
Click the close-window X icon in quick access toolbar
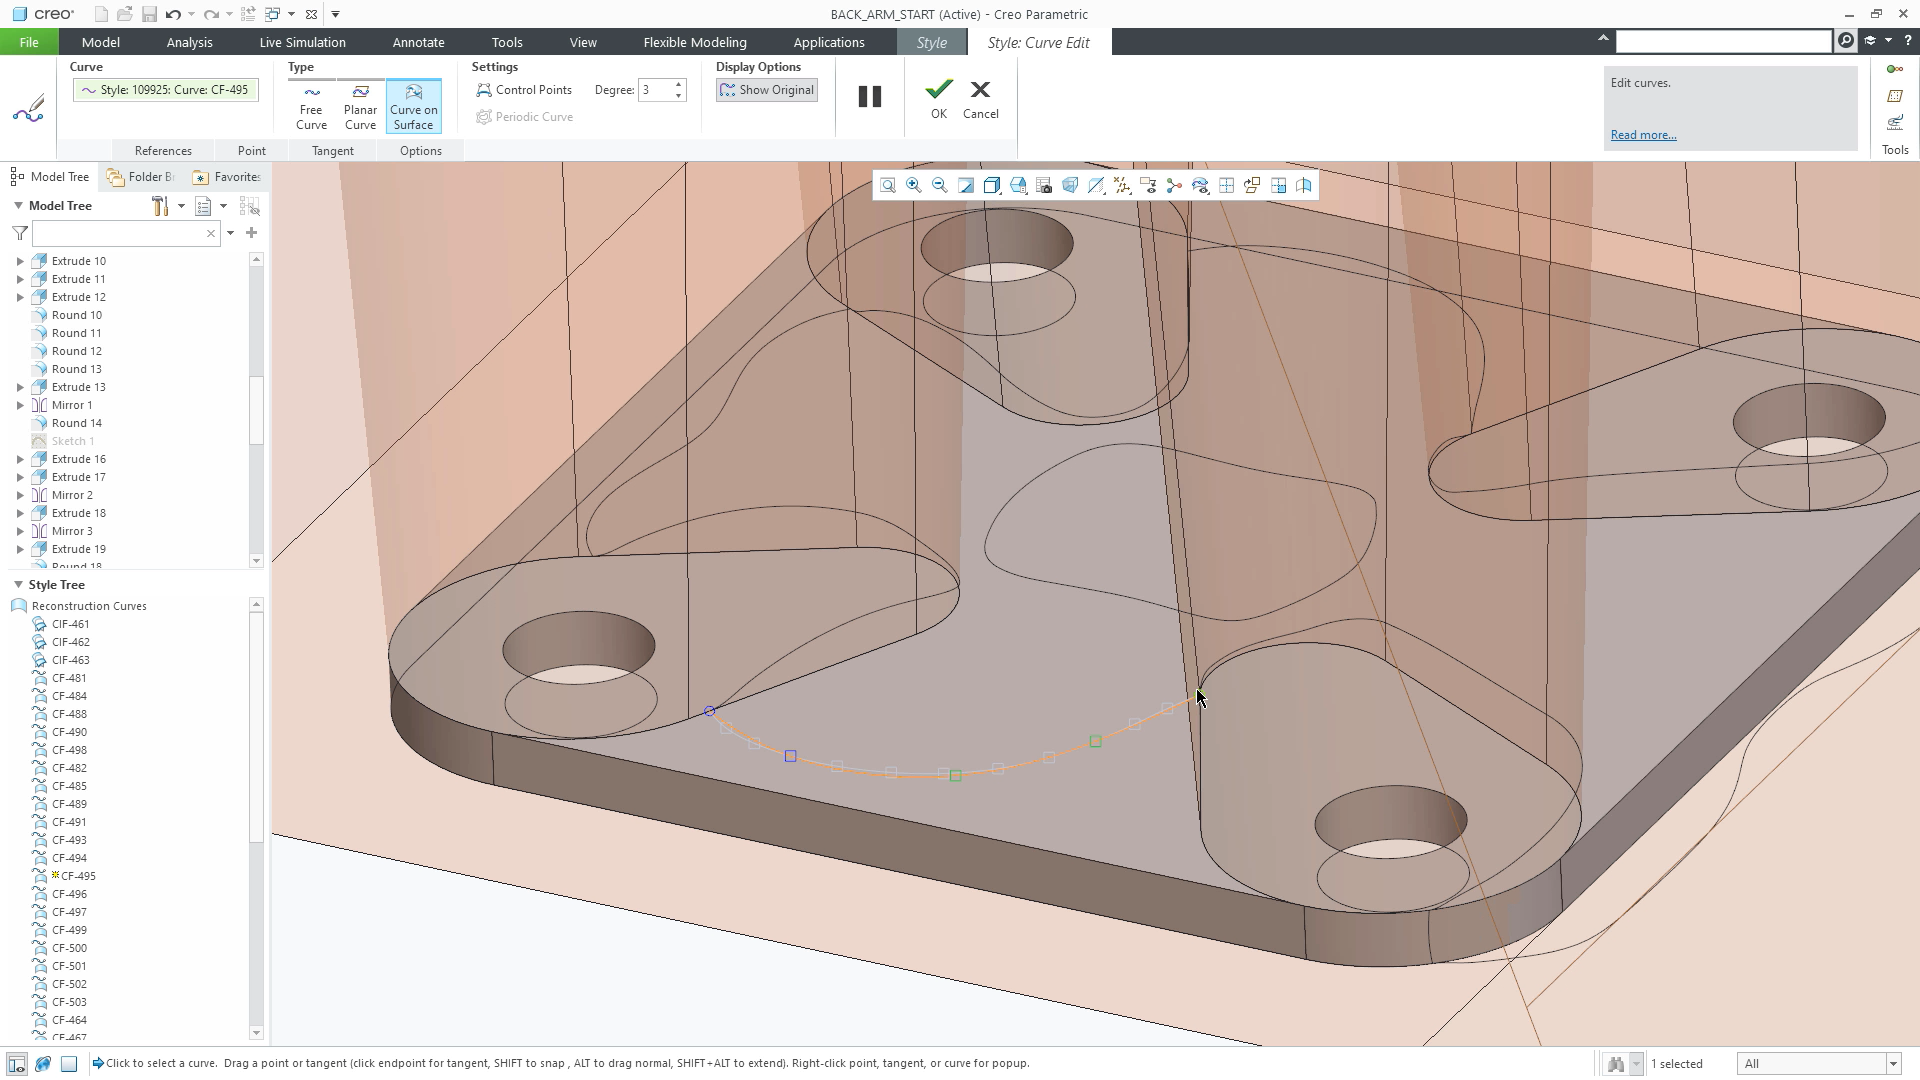point(312,14)
